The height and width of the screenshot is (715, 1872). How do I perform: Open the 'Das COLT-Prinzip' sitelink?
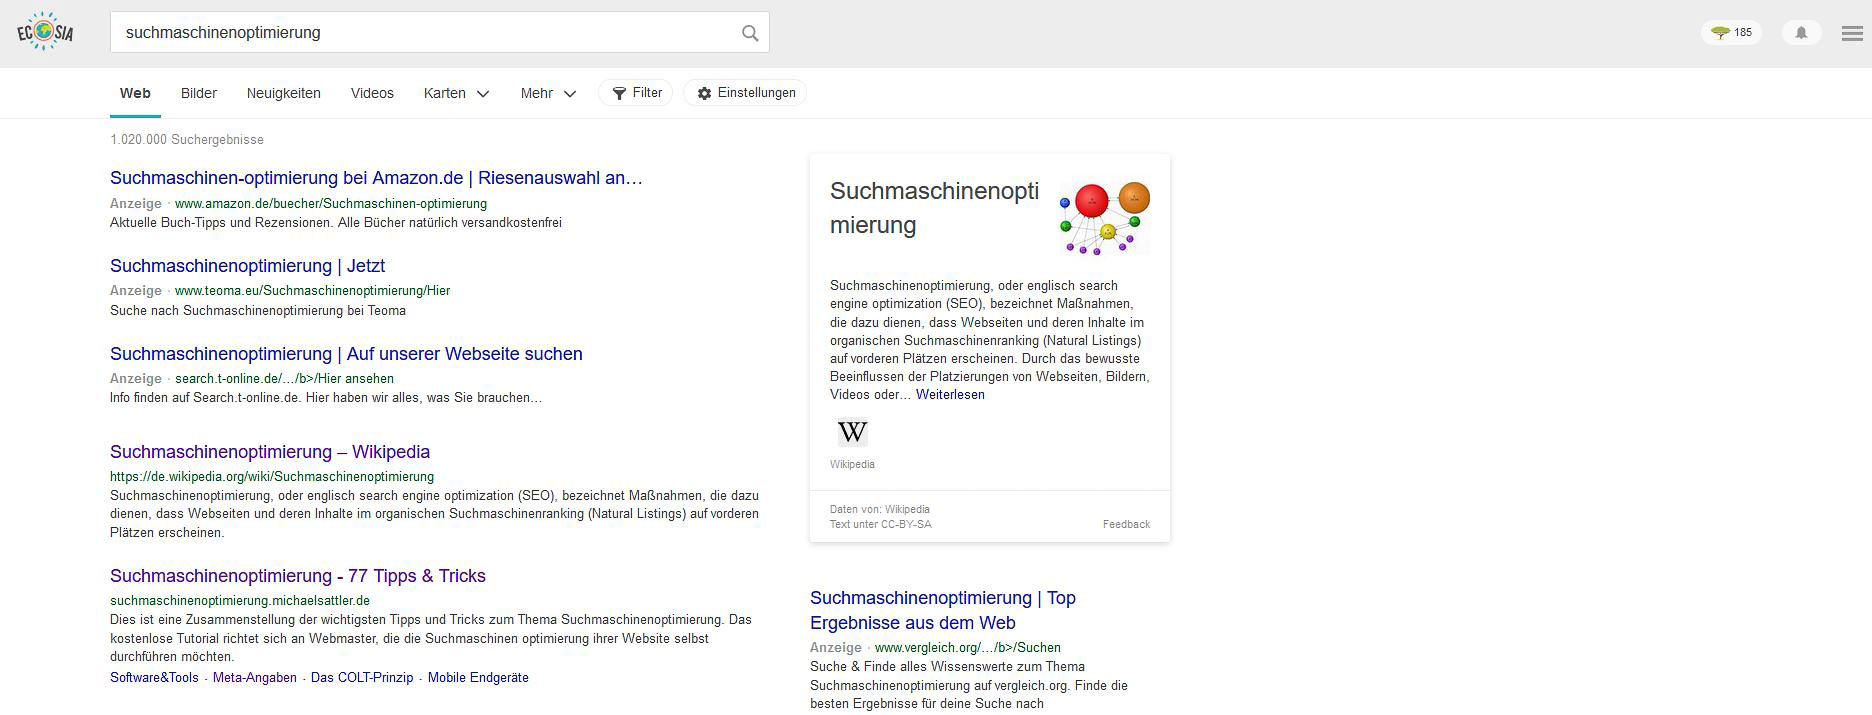362,678
